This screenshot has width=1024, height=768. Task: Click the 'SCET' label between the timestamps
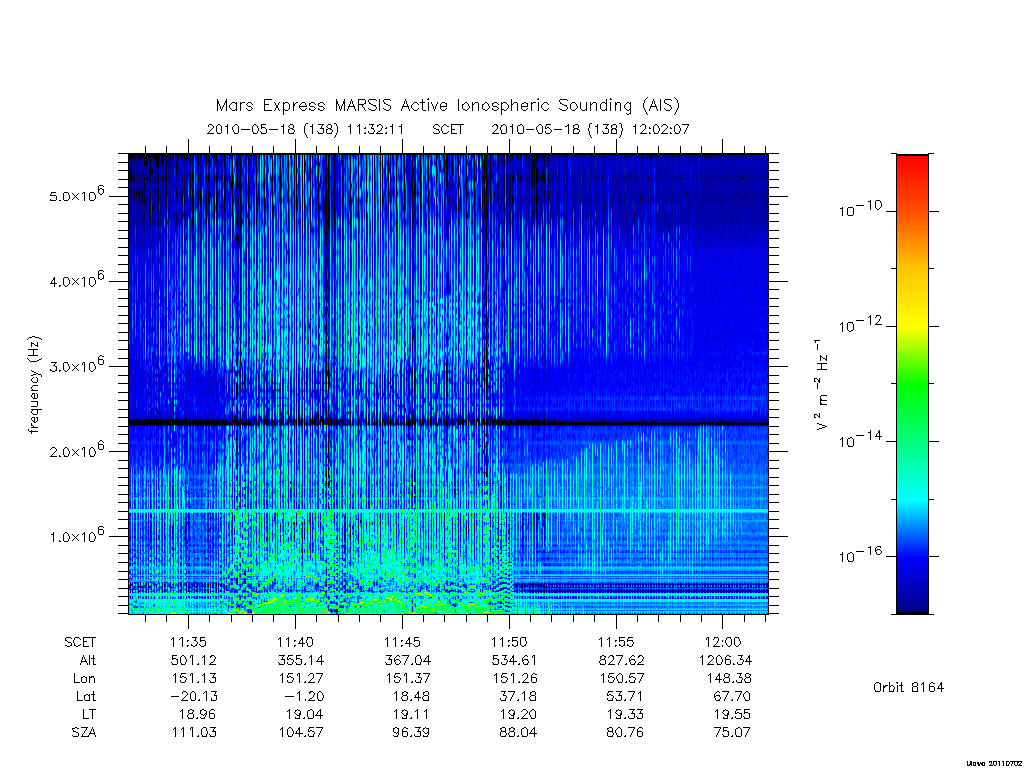click(x=448, y=129)
